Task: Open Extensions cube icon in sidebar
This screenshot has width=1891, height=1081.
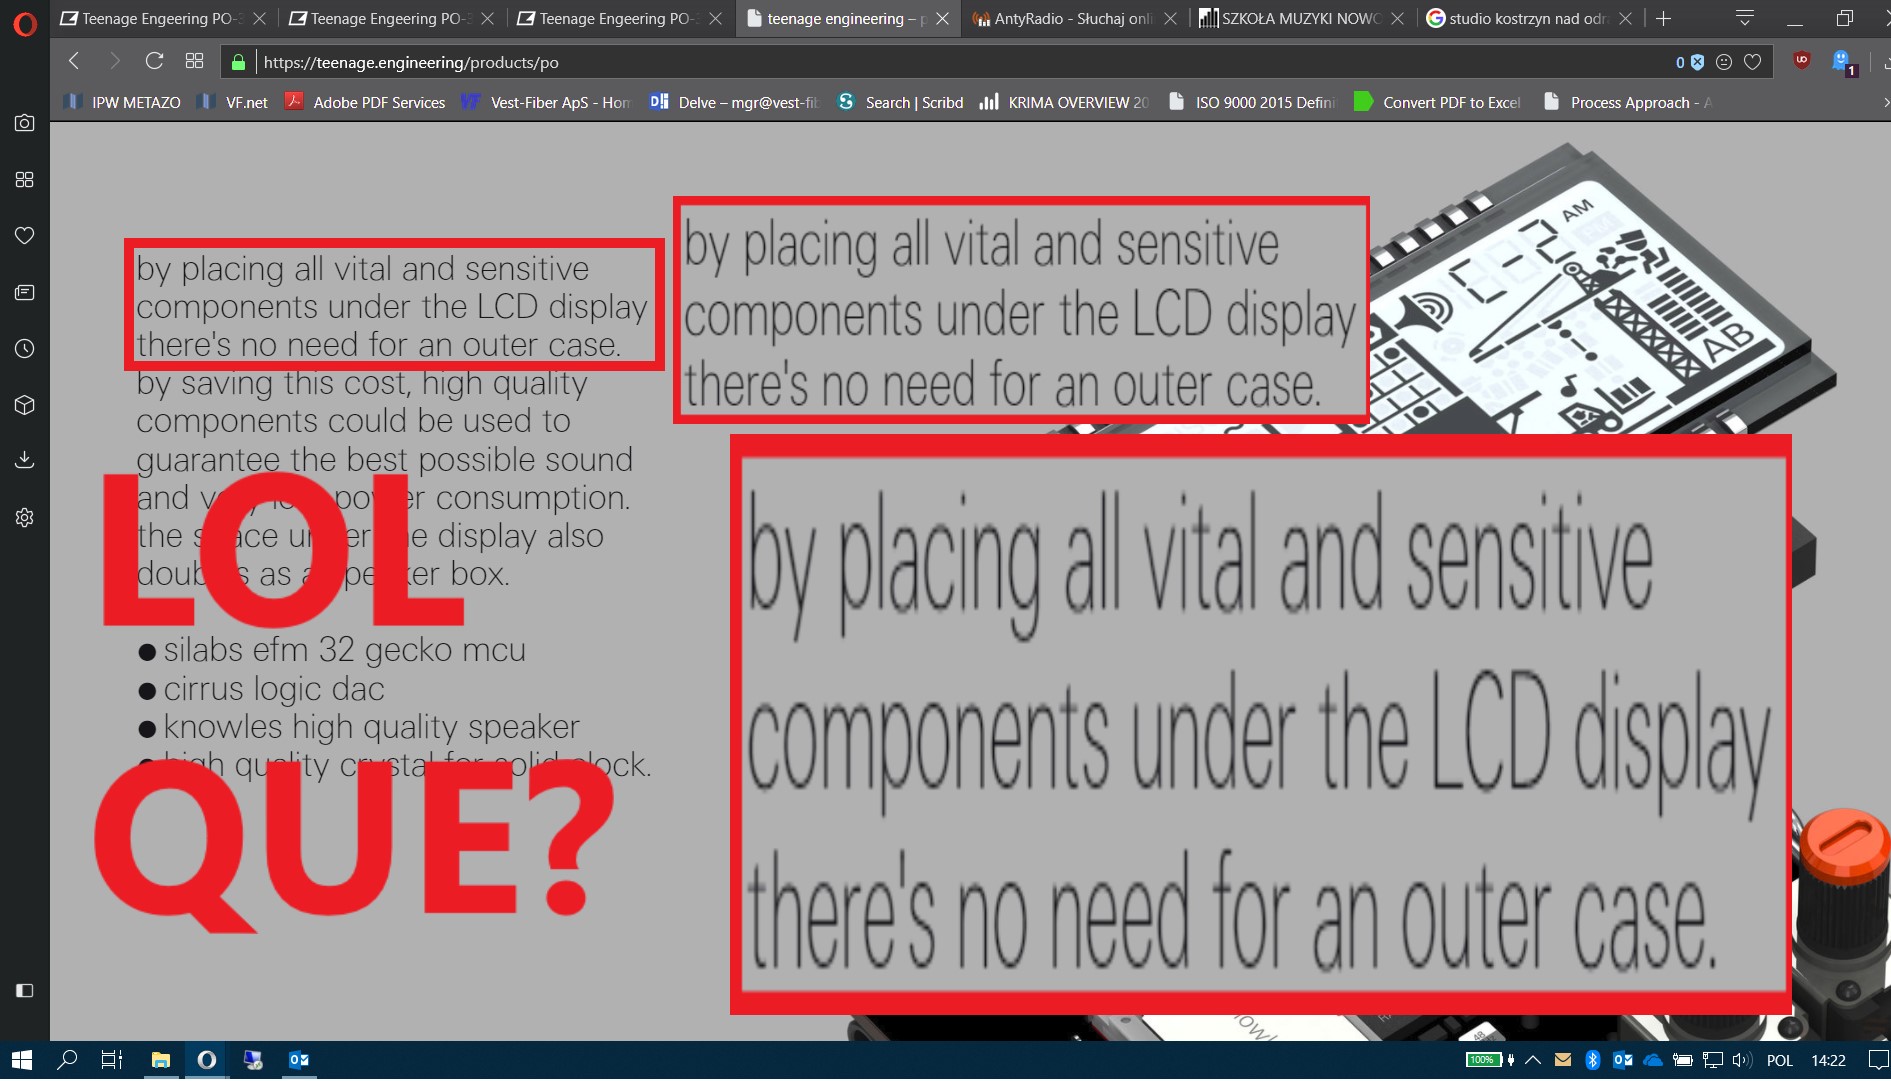Action: (x=25, y=405)
